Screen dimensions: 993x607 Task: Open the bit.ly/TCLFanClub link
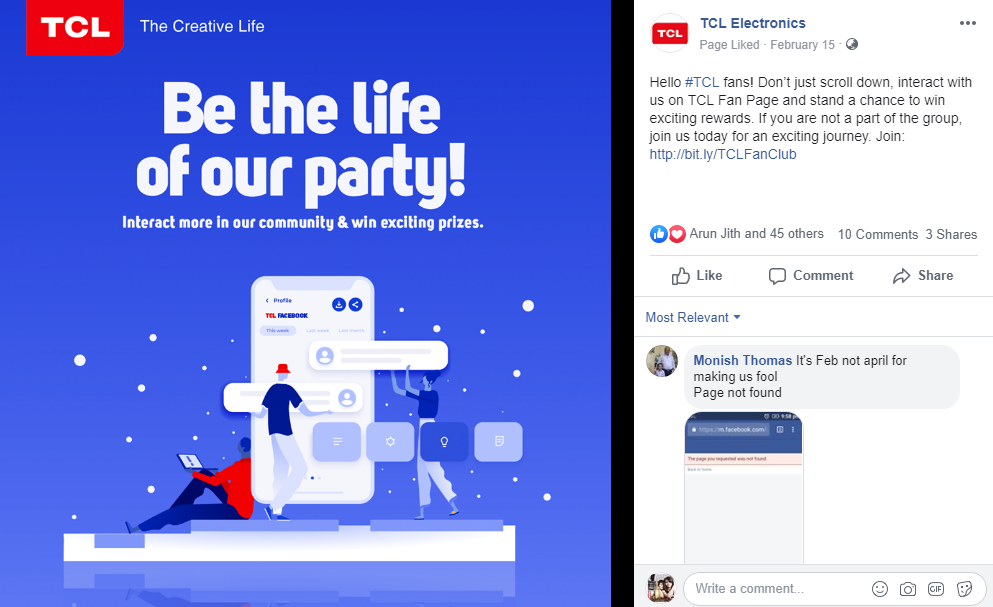tap(723, 154)
